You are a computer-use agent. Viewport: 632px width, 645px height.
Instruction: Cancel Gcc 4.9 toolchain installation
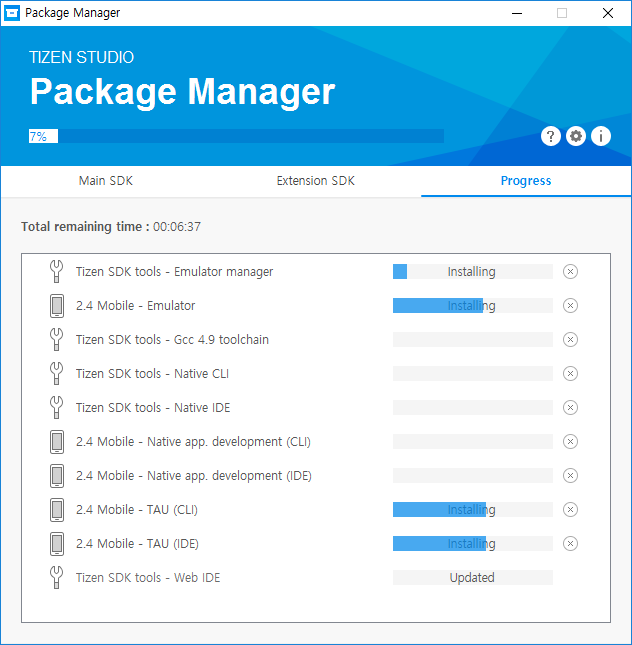[570, 340]
